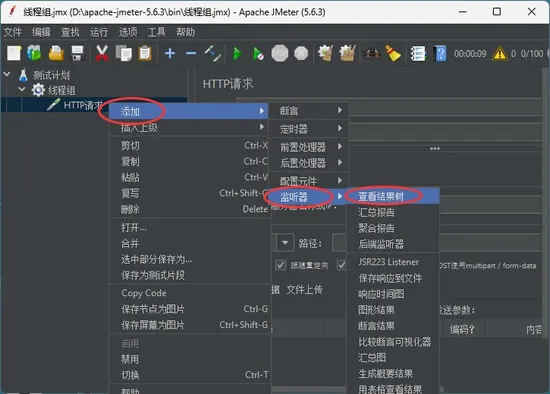Select 响应时间图 listener
550x394 pixels.
pos(393,294)
